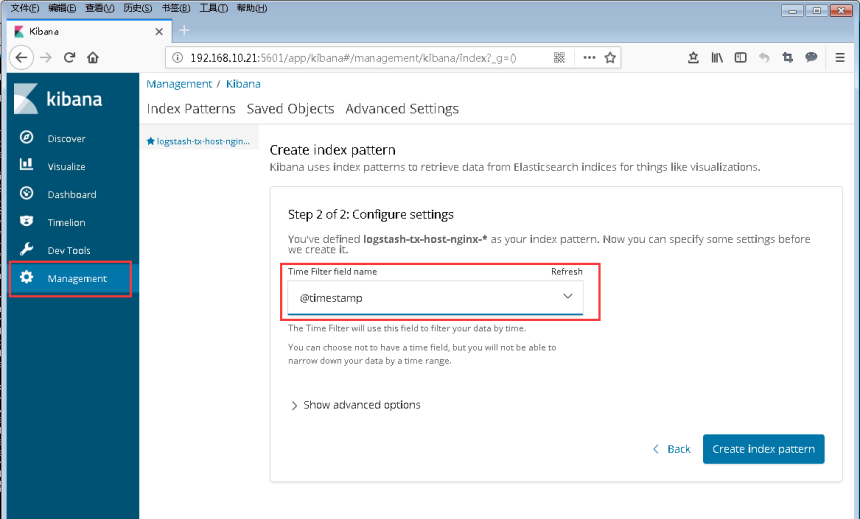Select the logstash-tx-host-nginx index pattern
Viewport: 860px width, 519px height.
click(200, 142)
